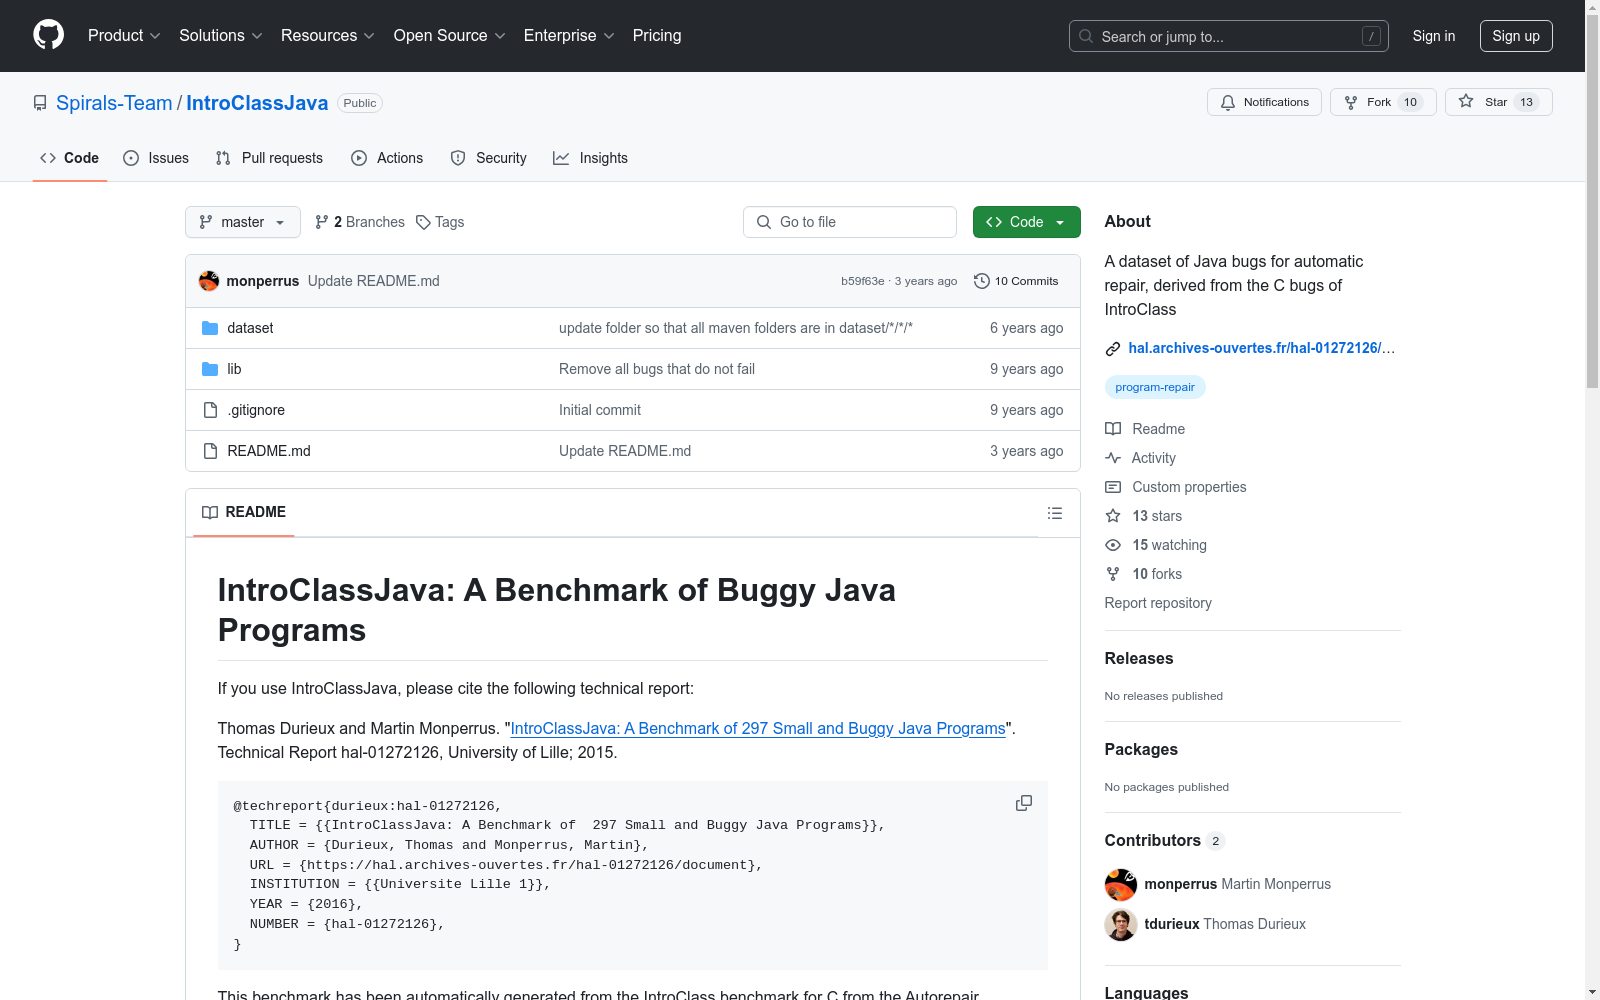Expand the Resources menu
The image size is (1600, 1000).
[x=328, y=35]
